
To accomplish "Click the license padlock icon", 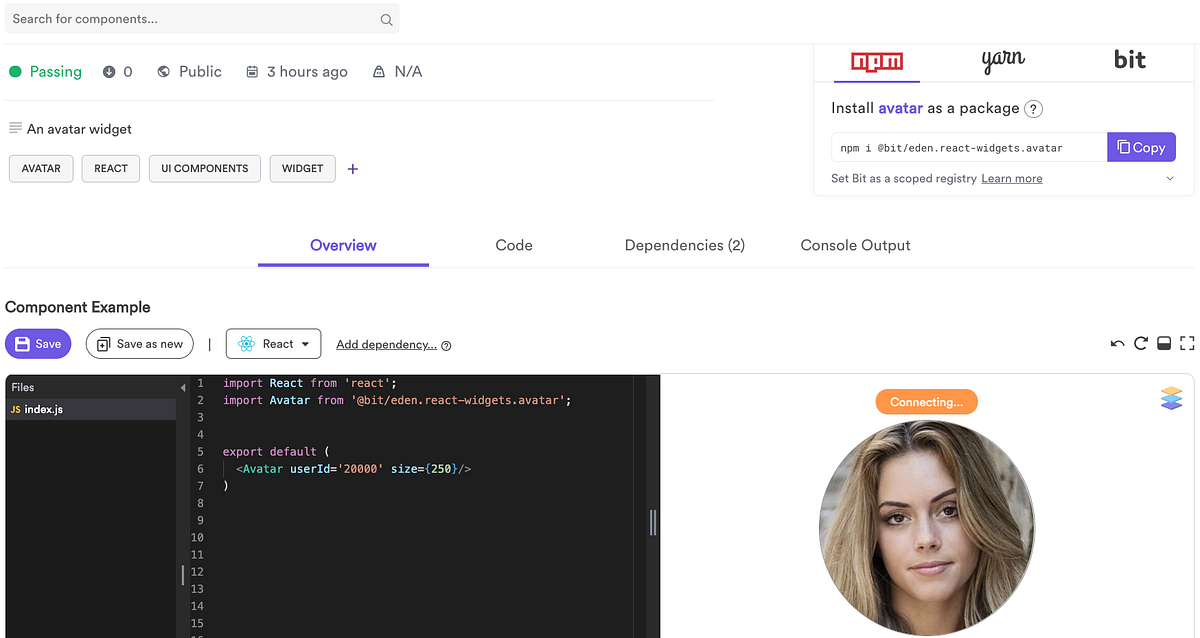I will click(377, 71).
